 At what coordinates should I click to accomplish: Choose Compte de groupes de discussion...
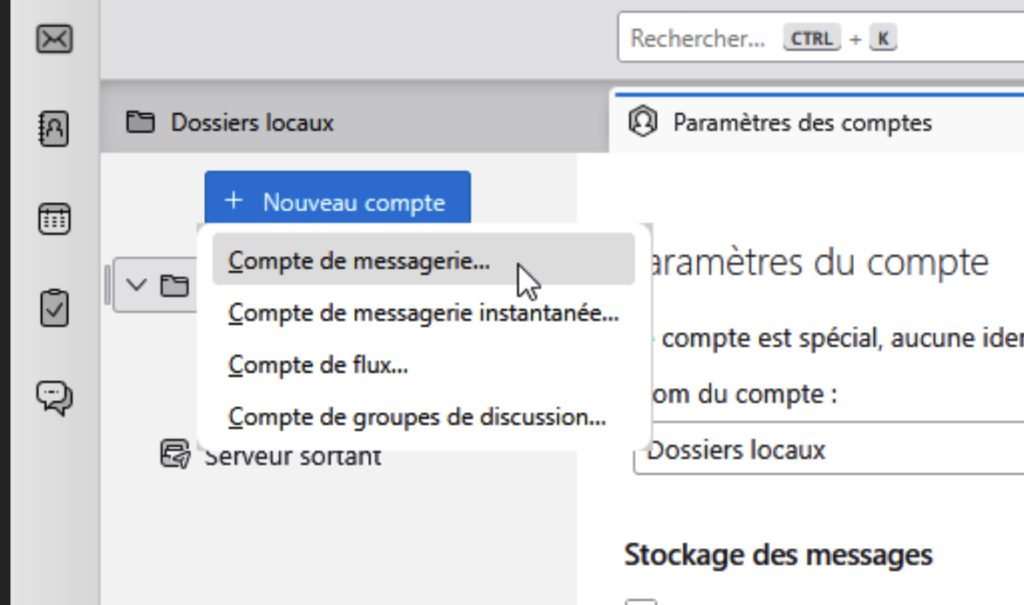click(x=417, y=417)
